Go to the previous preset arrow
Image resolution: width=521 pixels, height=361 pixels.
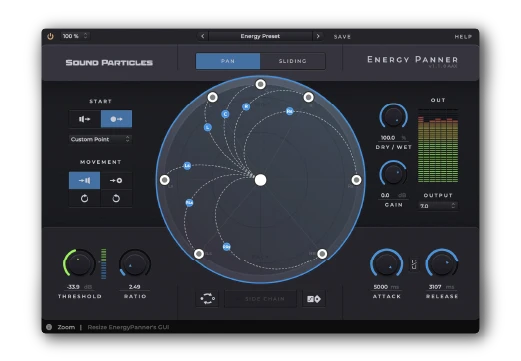[202, 36]
